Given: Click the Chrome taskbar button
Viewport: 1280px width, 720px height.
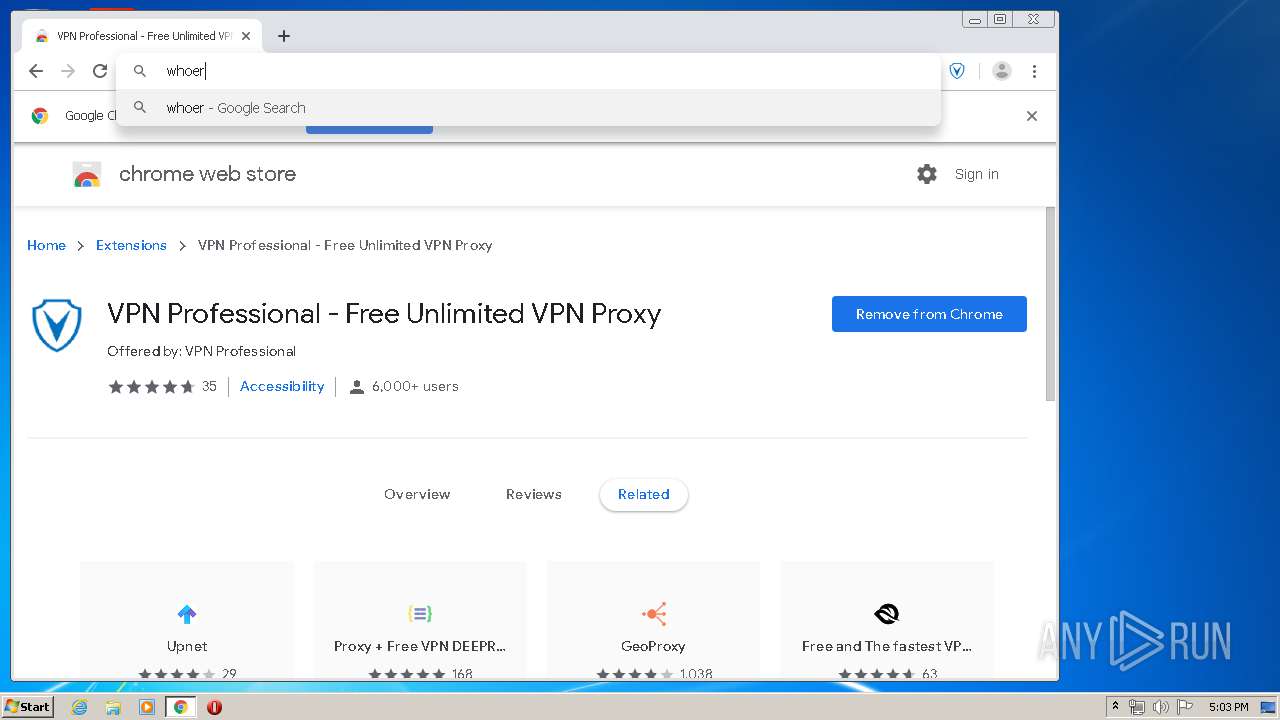Looking at the screenshot, I should (180, 707).
